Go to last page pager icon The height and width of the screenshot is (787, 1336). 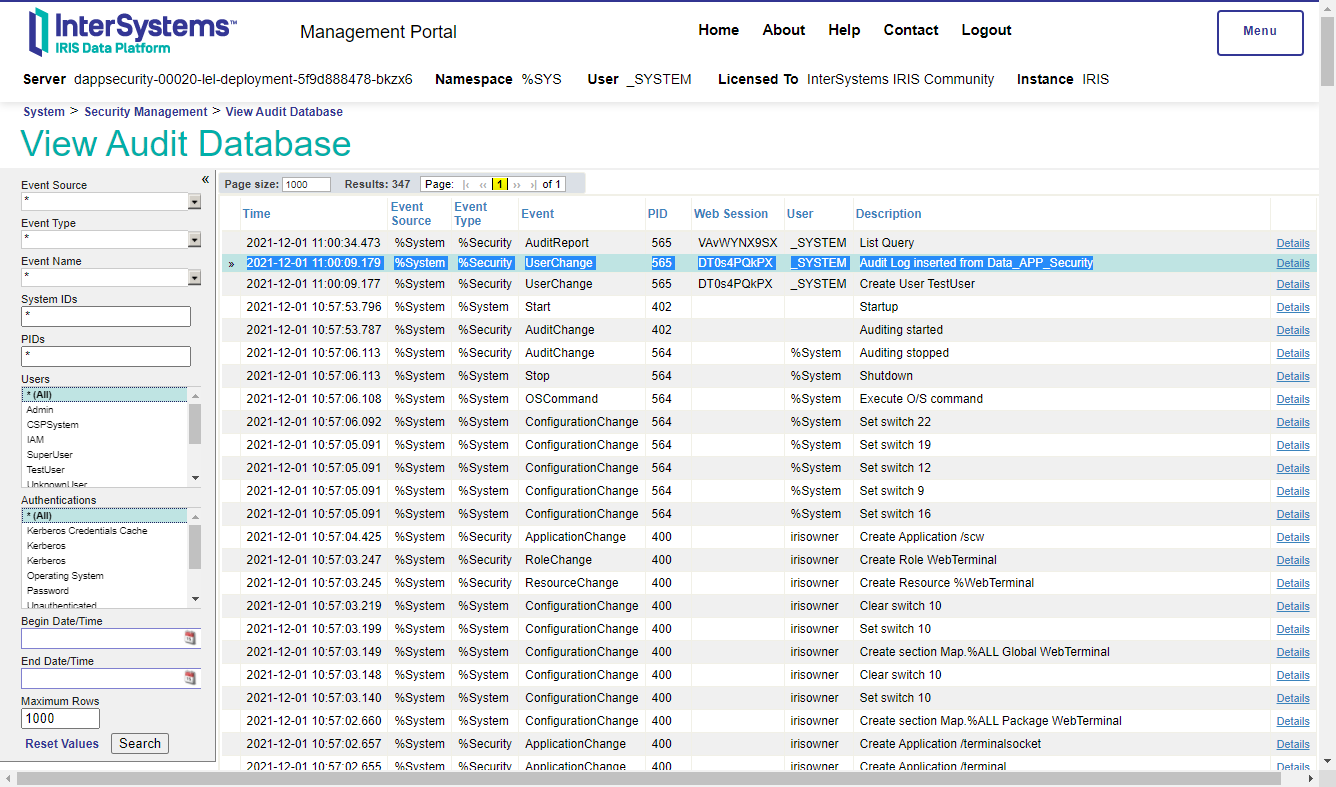pos(533,184)
